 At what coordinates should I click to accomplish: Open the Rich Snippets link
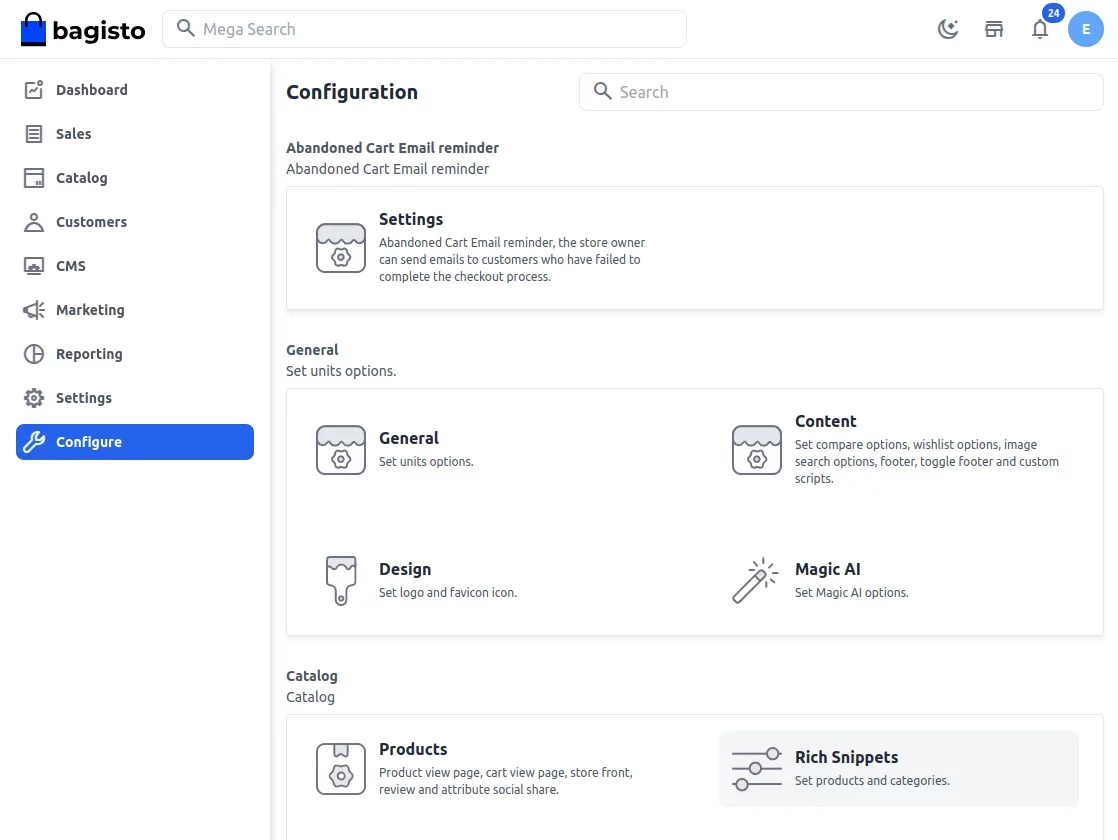coord(846,757)
